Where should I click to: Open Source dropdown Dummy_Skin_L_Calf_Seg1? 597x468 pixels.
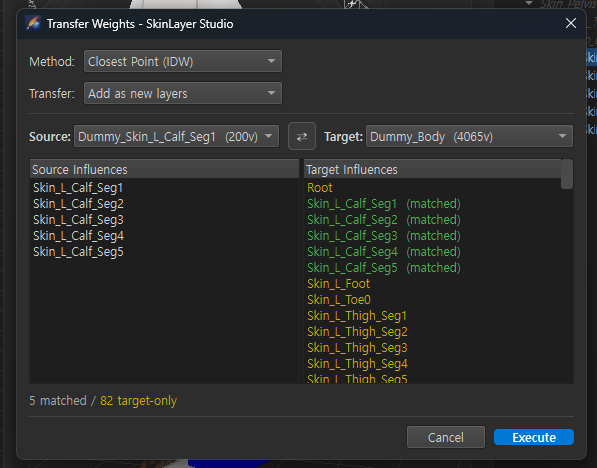point(176,136)
